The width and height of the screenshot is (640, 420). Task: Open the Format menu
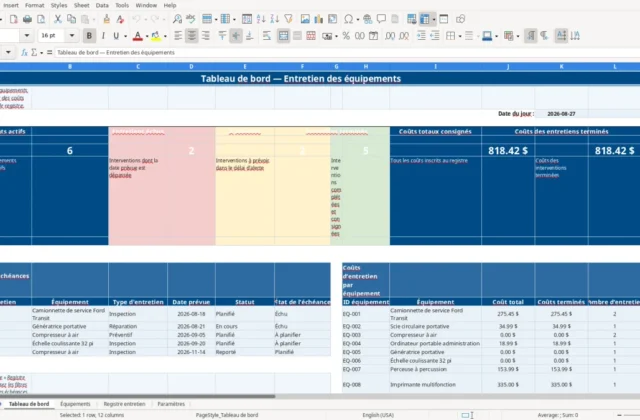[x=35, y=5]
